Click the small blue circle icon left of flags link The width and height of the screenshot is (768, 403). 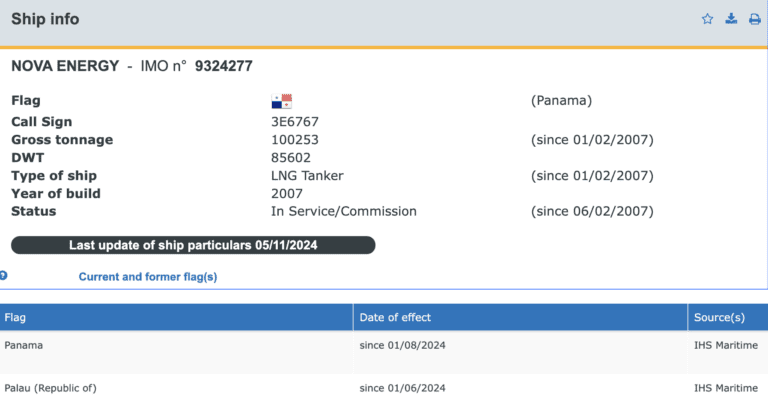[4, 275]
